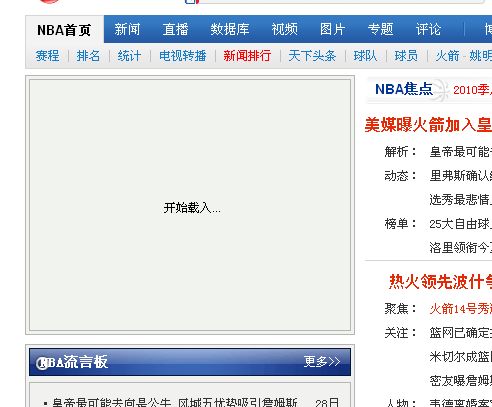Open the 统计 link
The width and height of the screenshot is (492, 407).
pyautogui.click(x=129, y=56)
